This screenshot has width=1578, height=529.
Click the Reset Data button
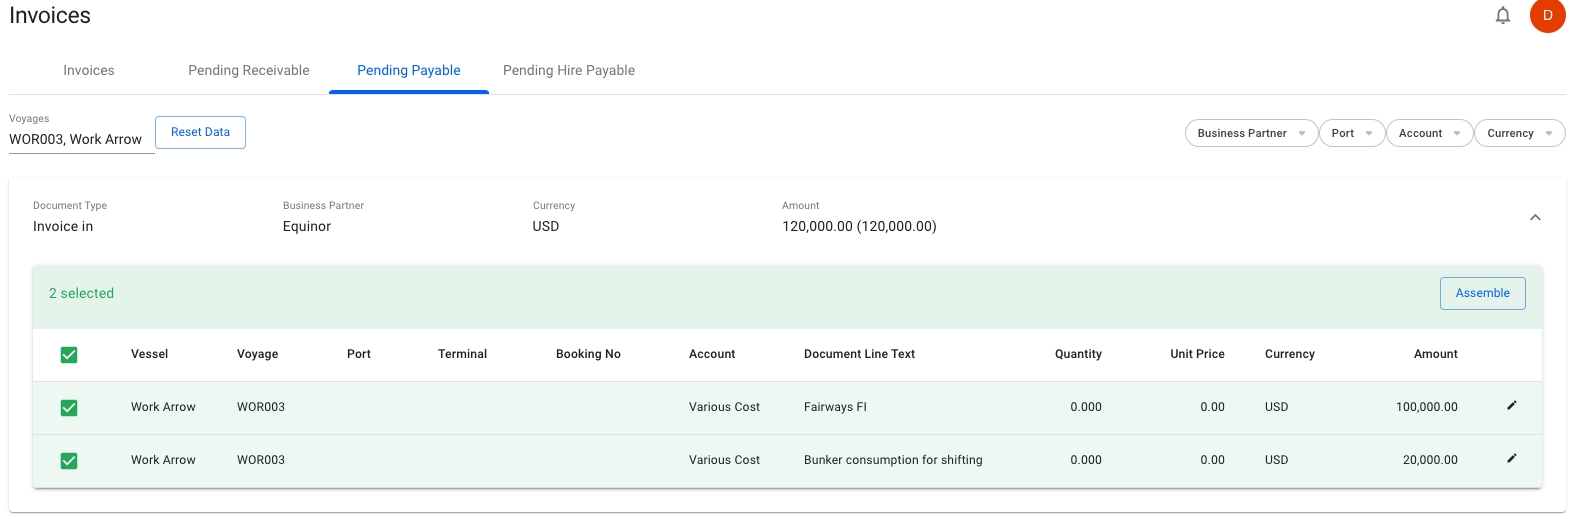click(x=200, y=132)
